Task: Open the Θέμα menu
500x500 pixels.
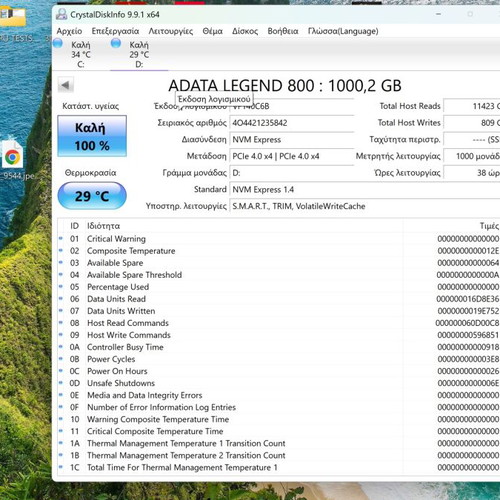Action: 213,31
